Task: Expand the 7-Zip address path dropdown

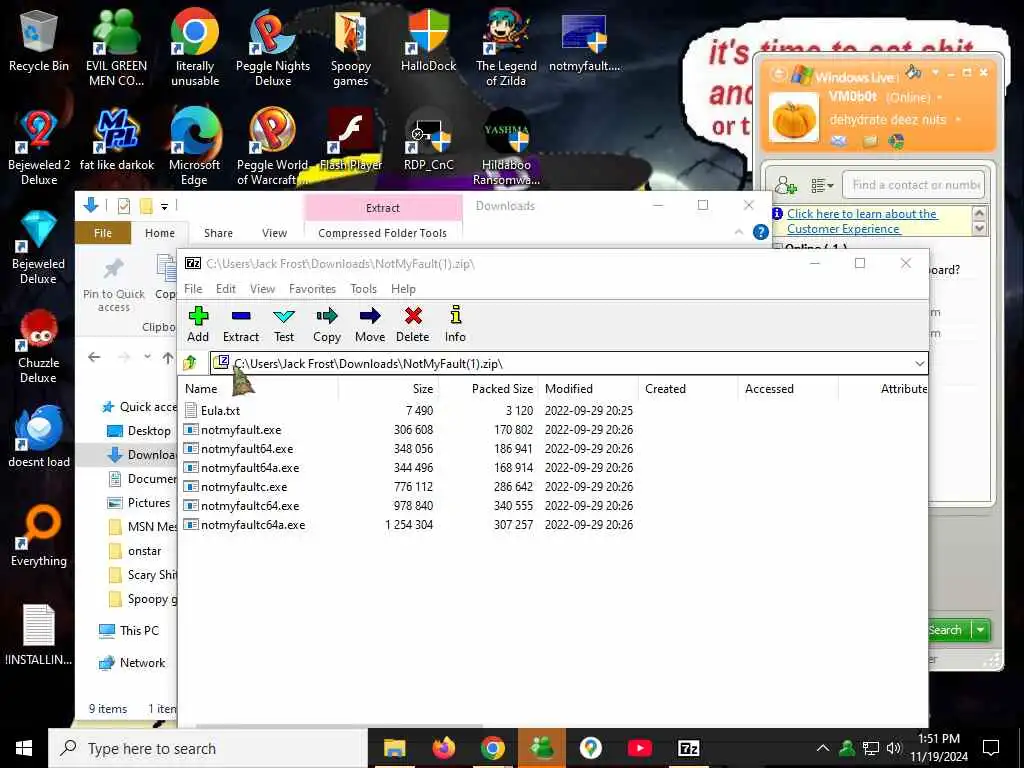Action: pyautogui.click(x=919, y=364)
